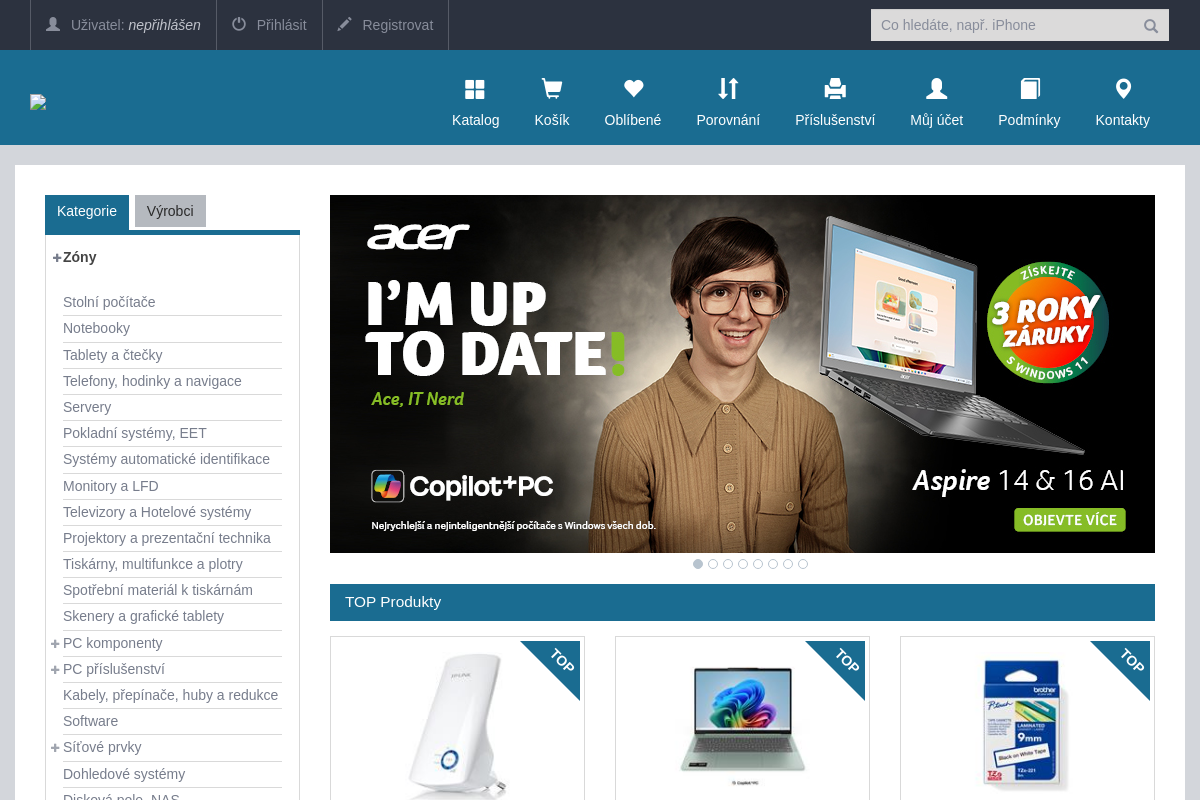Select the fourth carousel dot
Viewport: 1200px width, 800px height.
click(x=743, y=564)
